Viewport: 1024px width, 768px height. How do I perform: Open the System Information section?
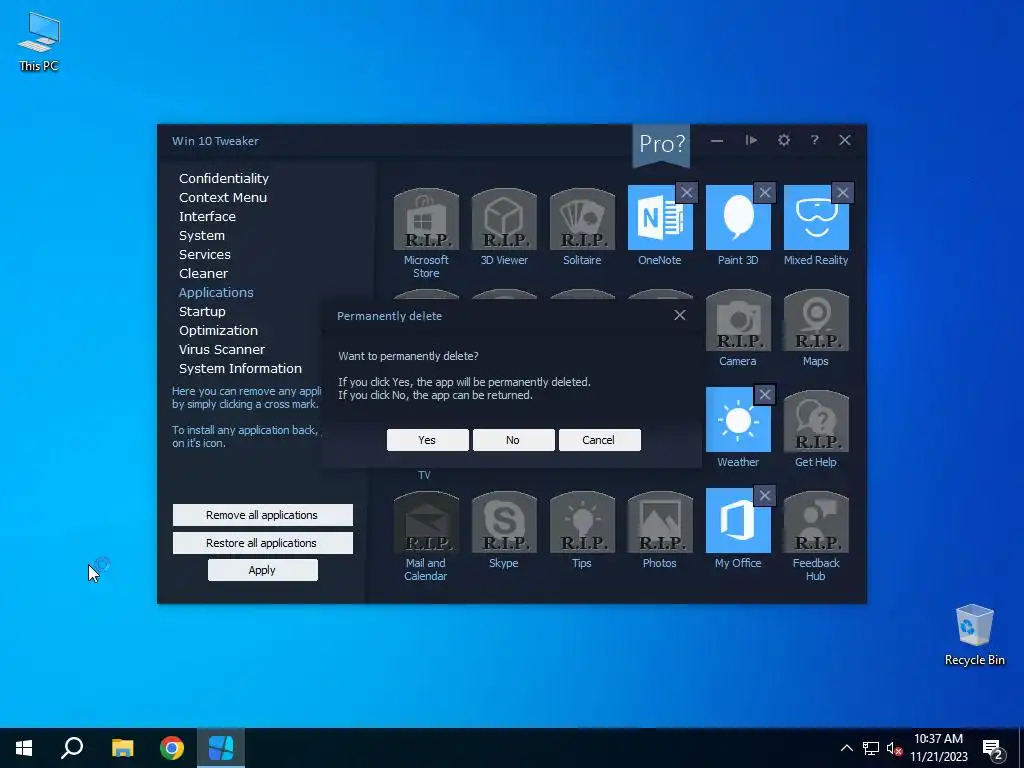(x=240, y=368)
